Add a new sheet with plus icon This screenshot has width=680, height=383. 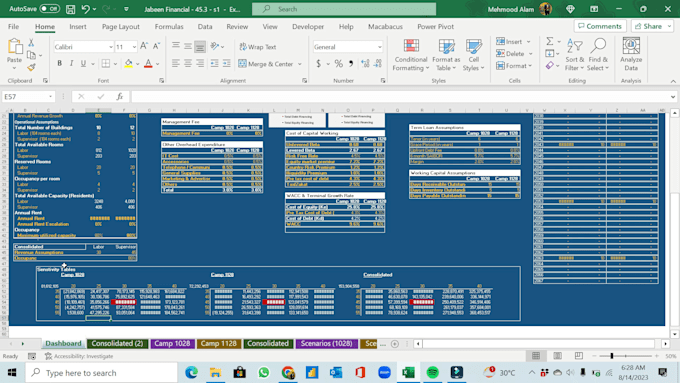click(395, 344)
